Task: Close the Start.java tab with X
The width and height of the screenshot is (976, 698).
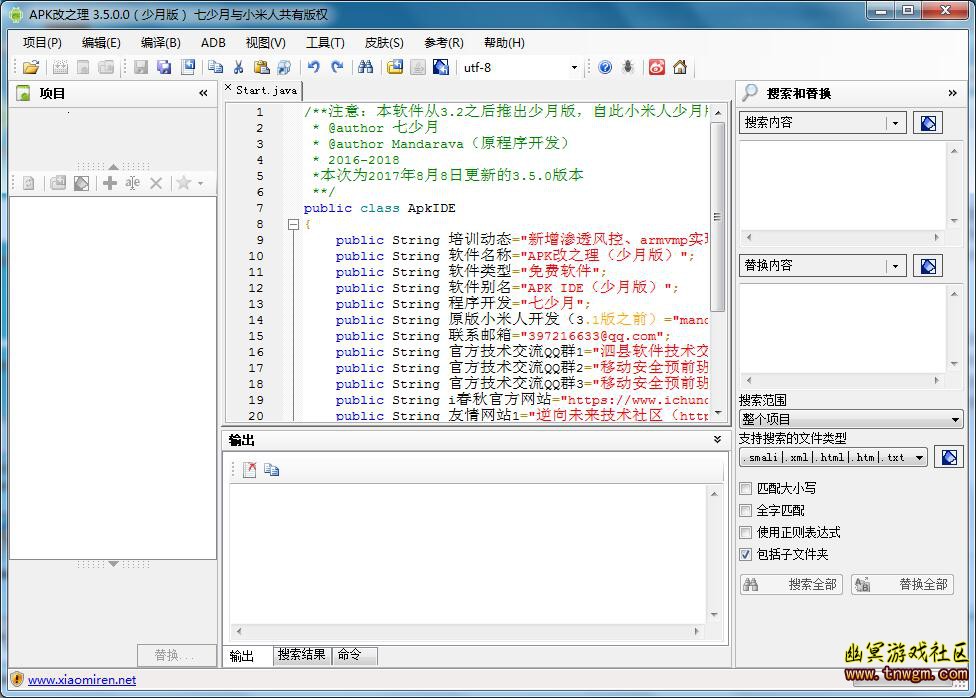Action: tap(228, 88)
